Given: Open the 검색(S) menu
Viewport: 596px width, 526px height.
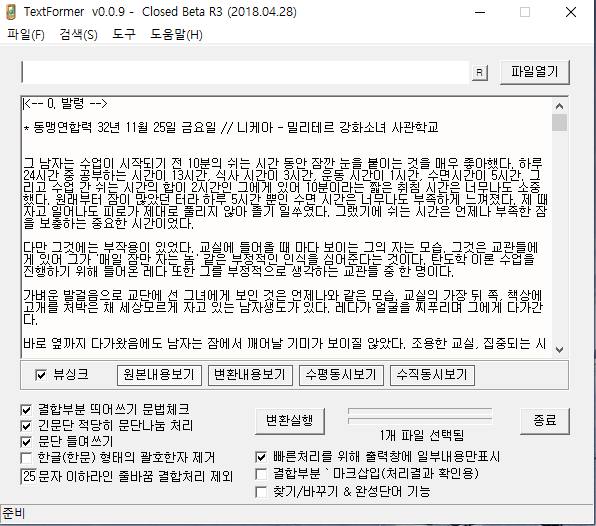Looking at the screenshot, I should [79, 35].
